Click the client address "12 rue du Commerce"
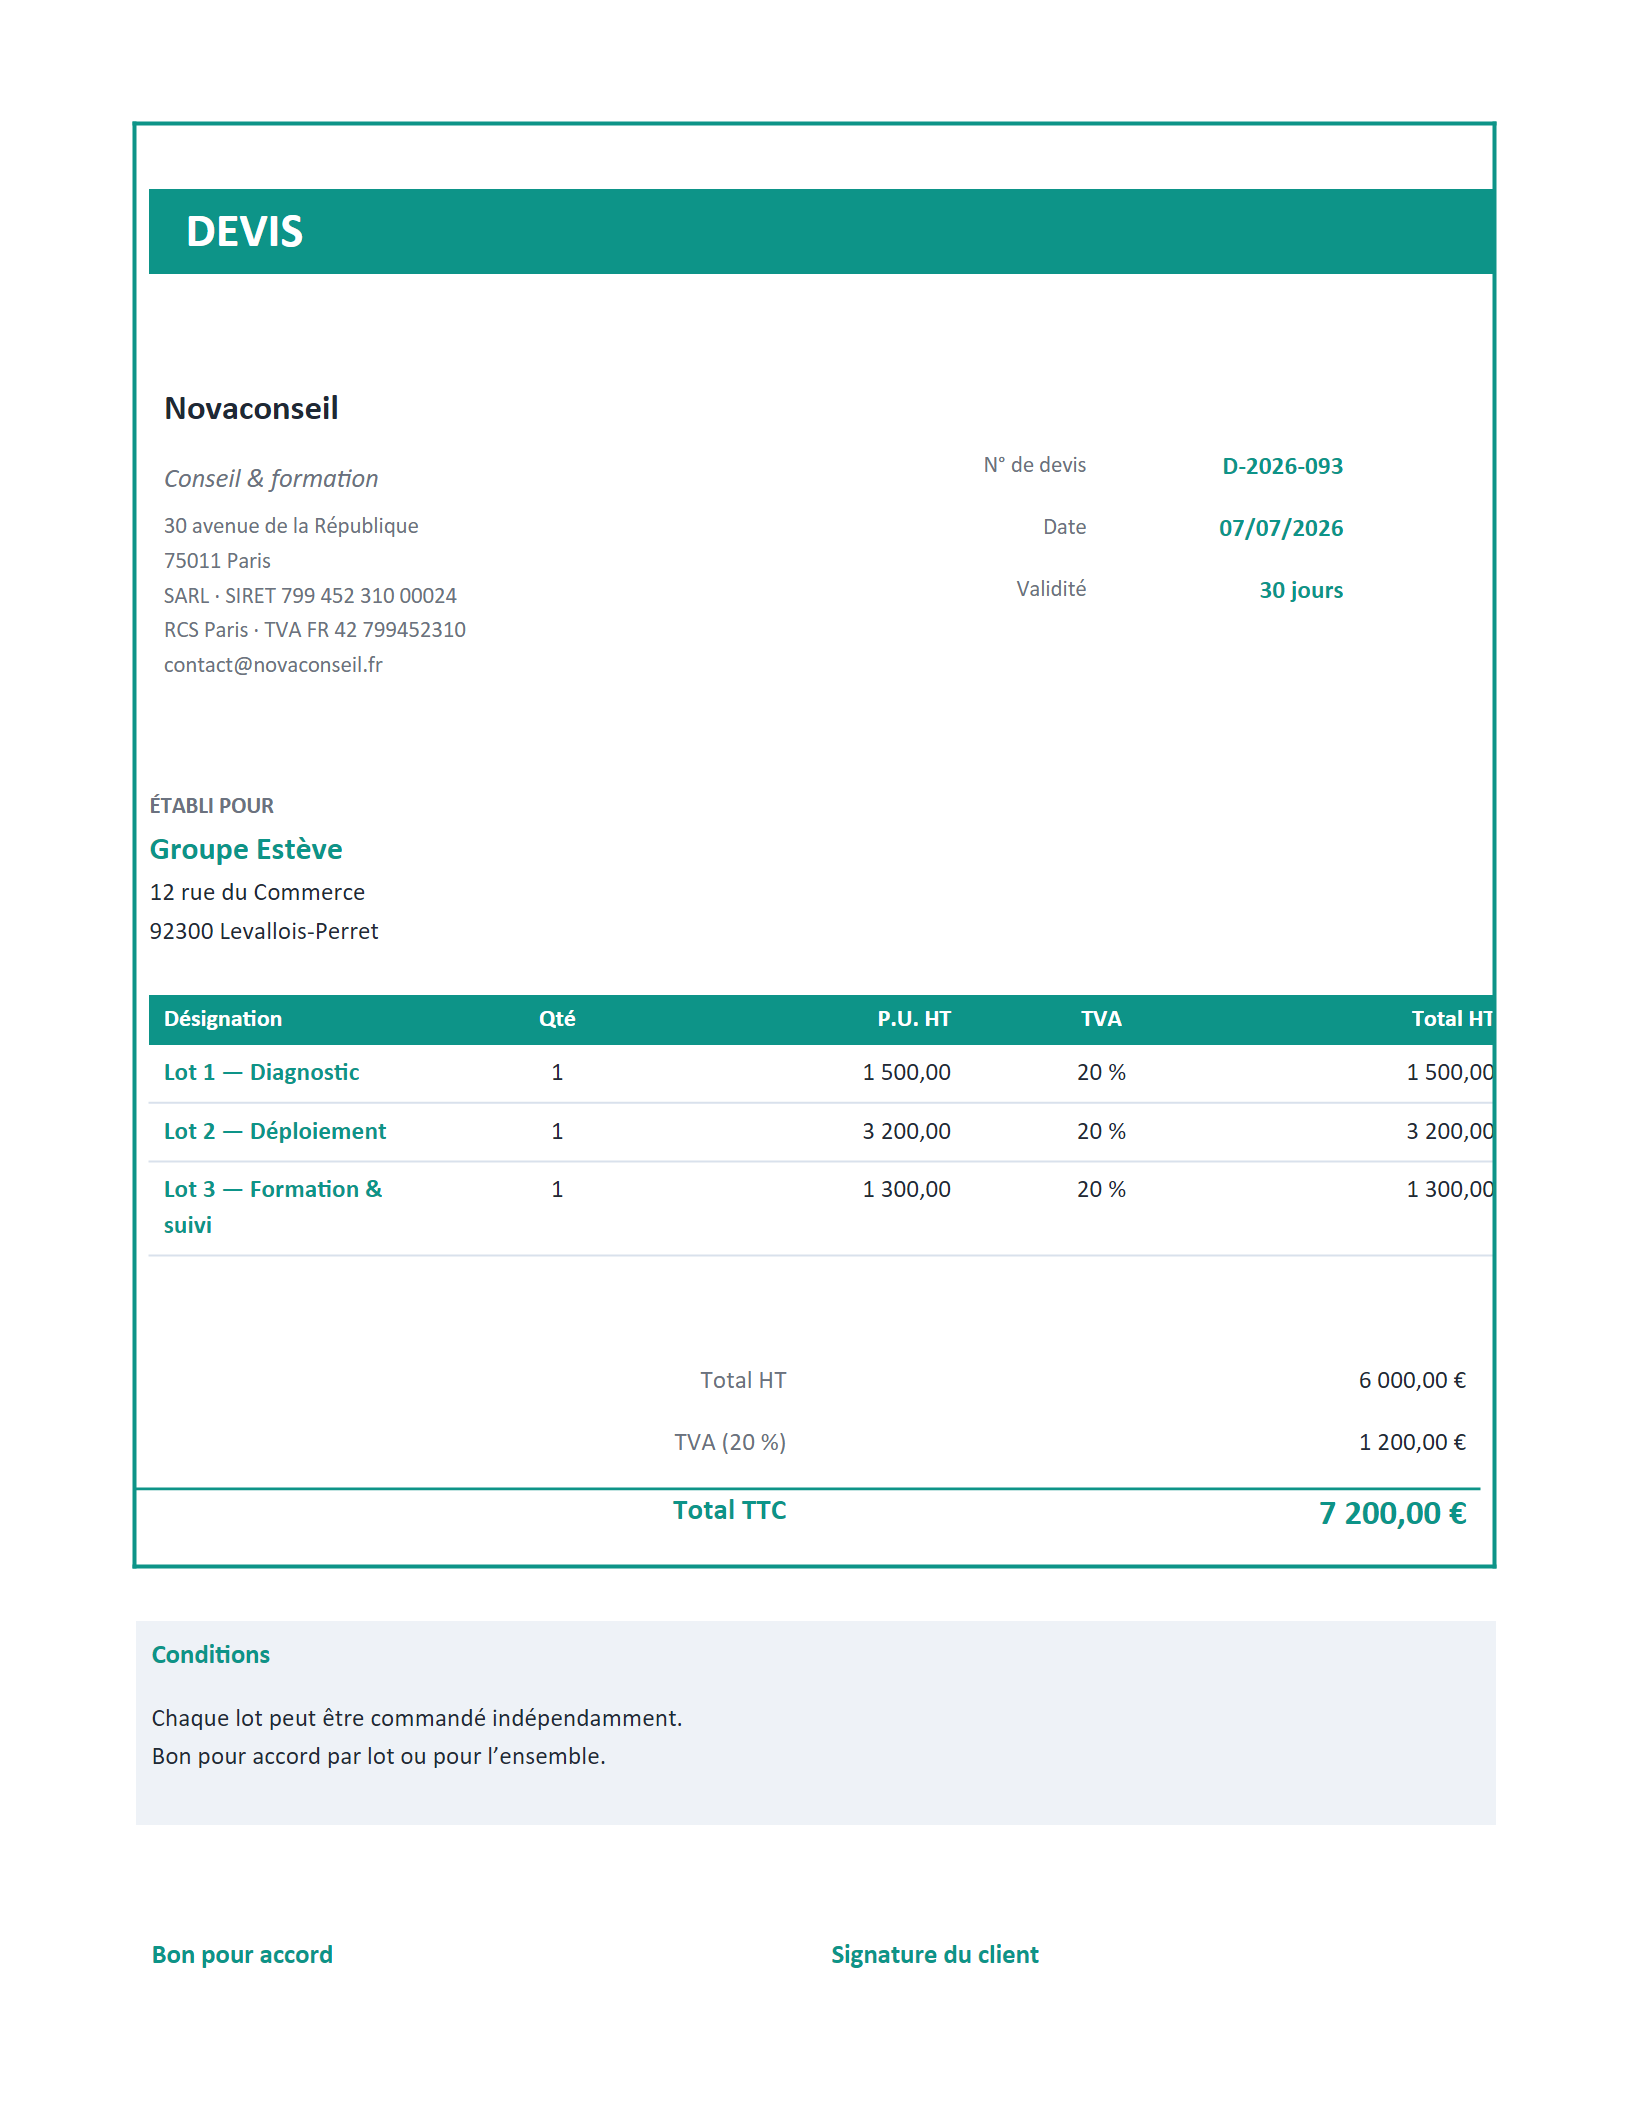The image size is (1633, 2113). tap(257, 892)
